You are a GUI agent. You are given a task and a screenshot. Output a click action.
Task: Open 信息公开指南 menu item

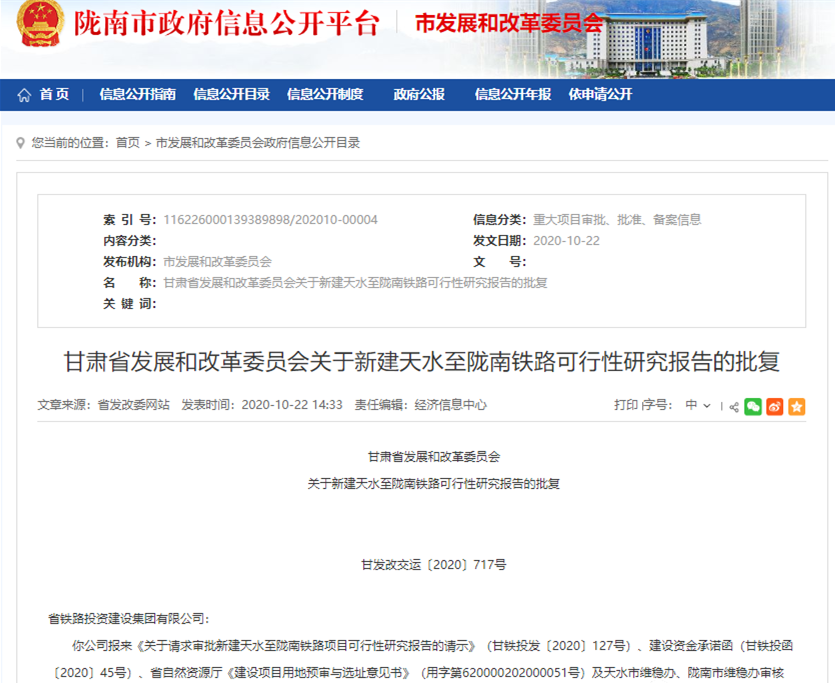(x=137, y=95)
